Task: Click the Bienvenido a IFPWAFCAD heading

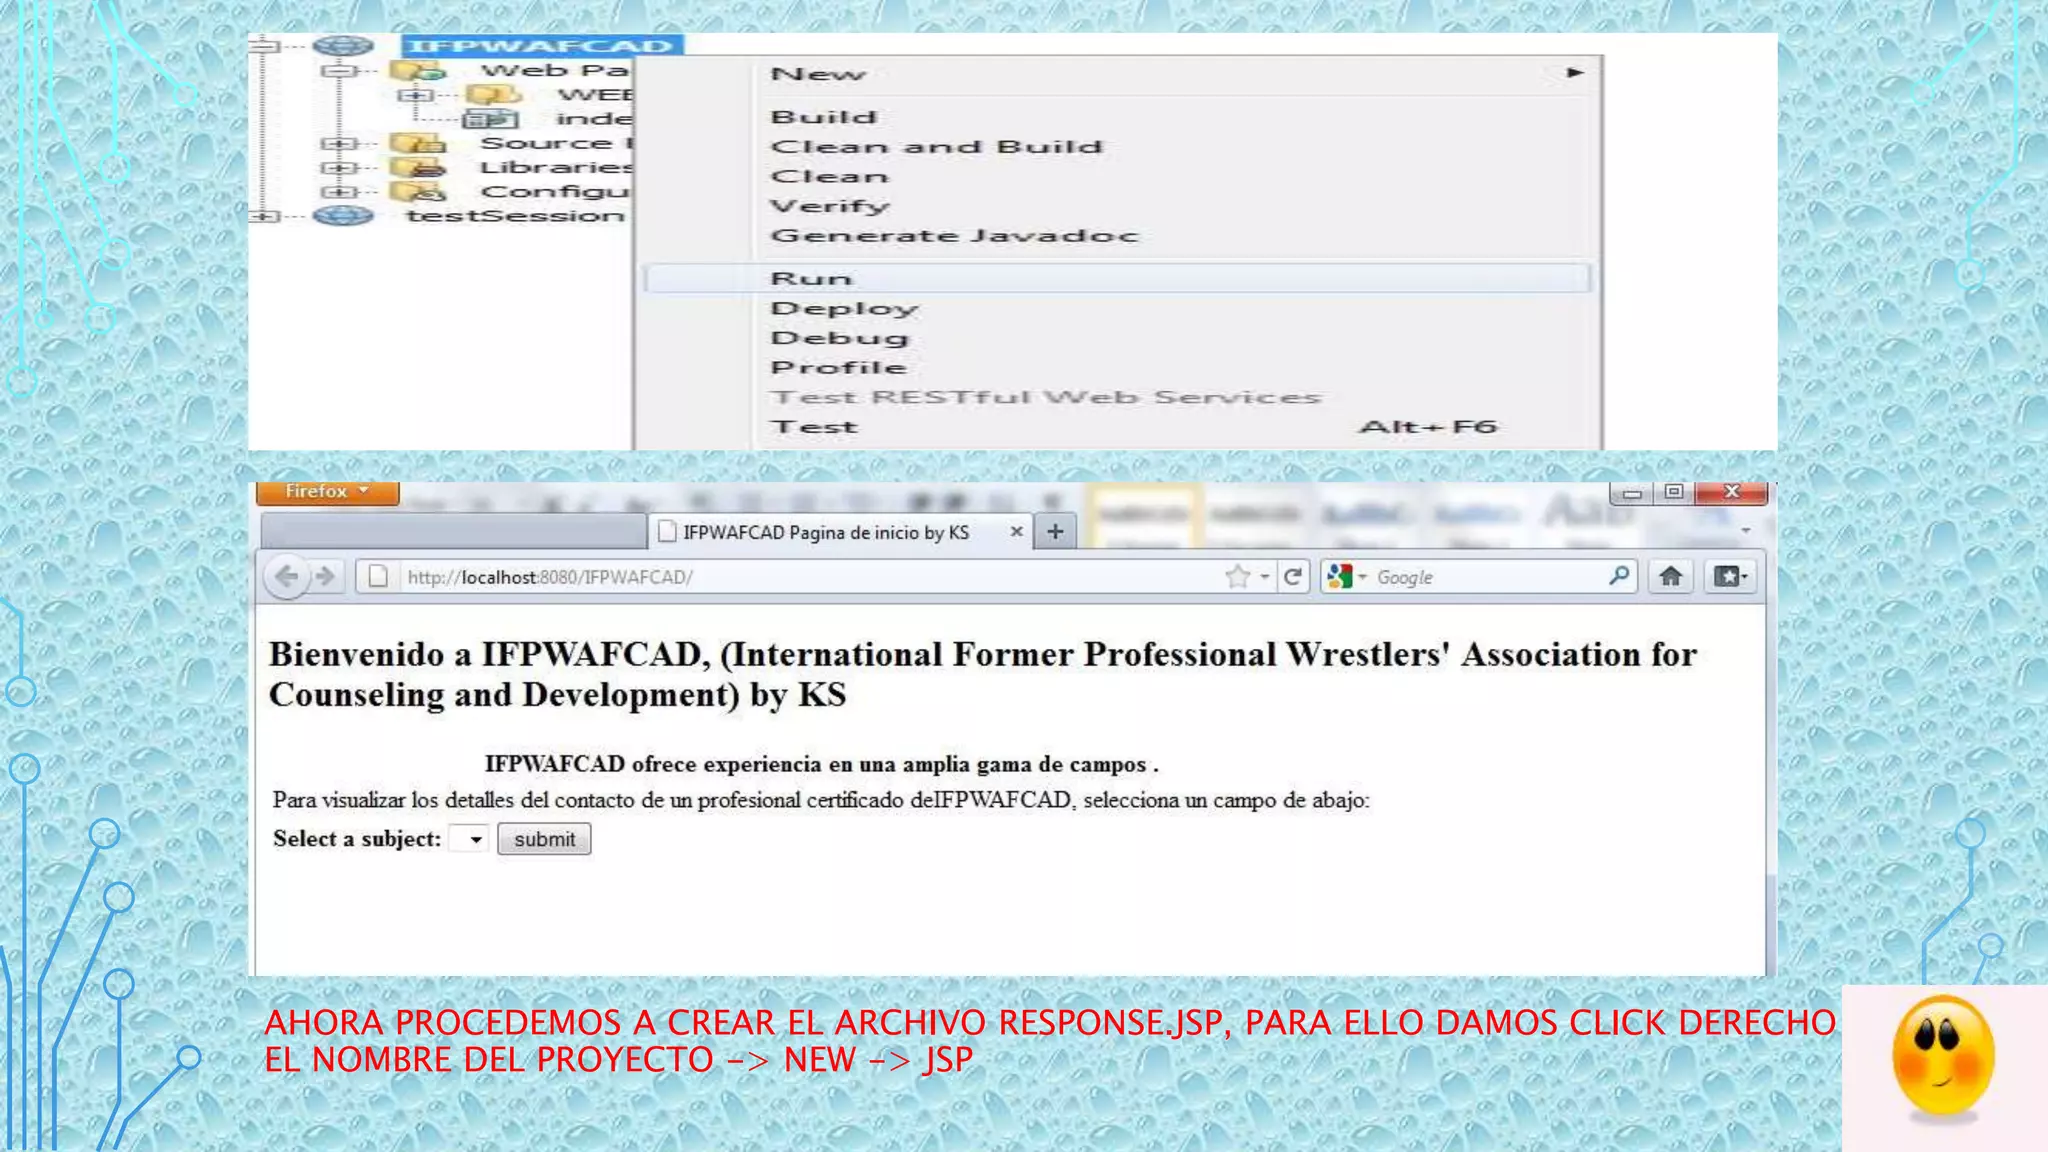Action: tap(983, 674)
